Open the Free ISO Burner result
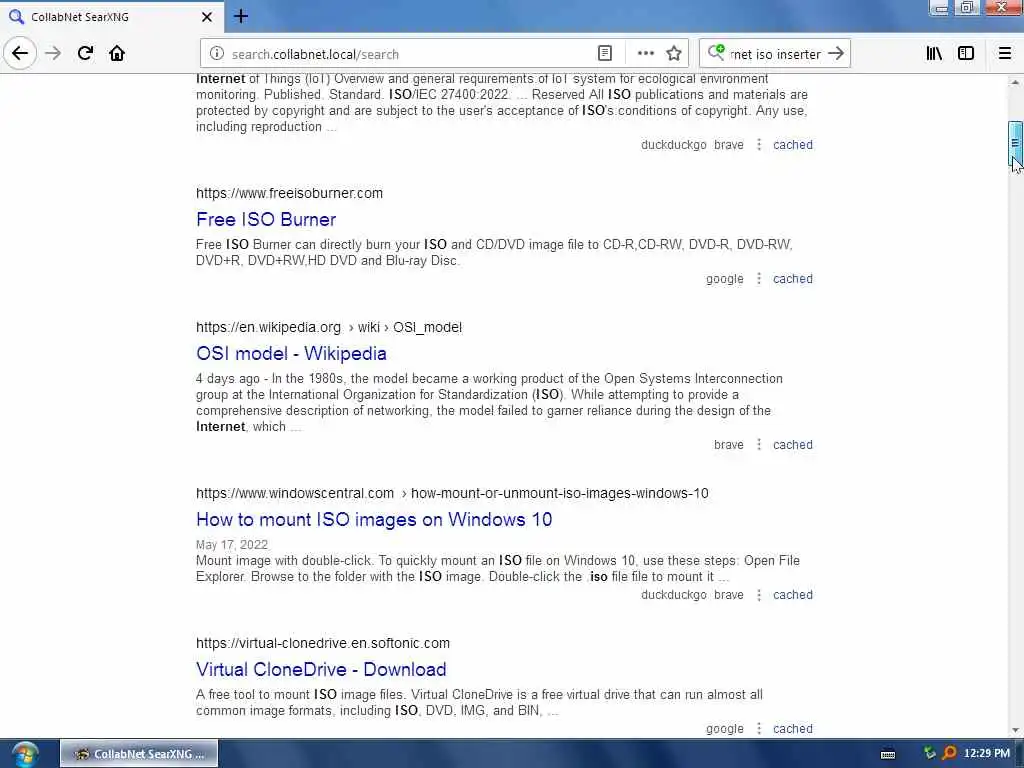 [x=266, y=219]
